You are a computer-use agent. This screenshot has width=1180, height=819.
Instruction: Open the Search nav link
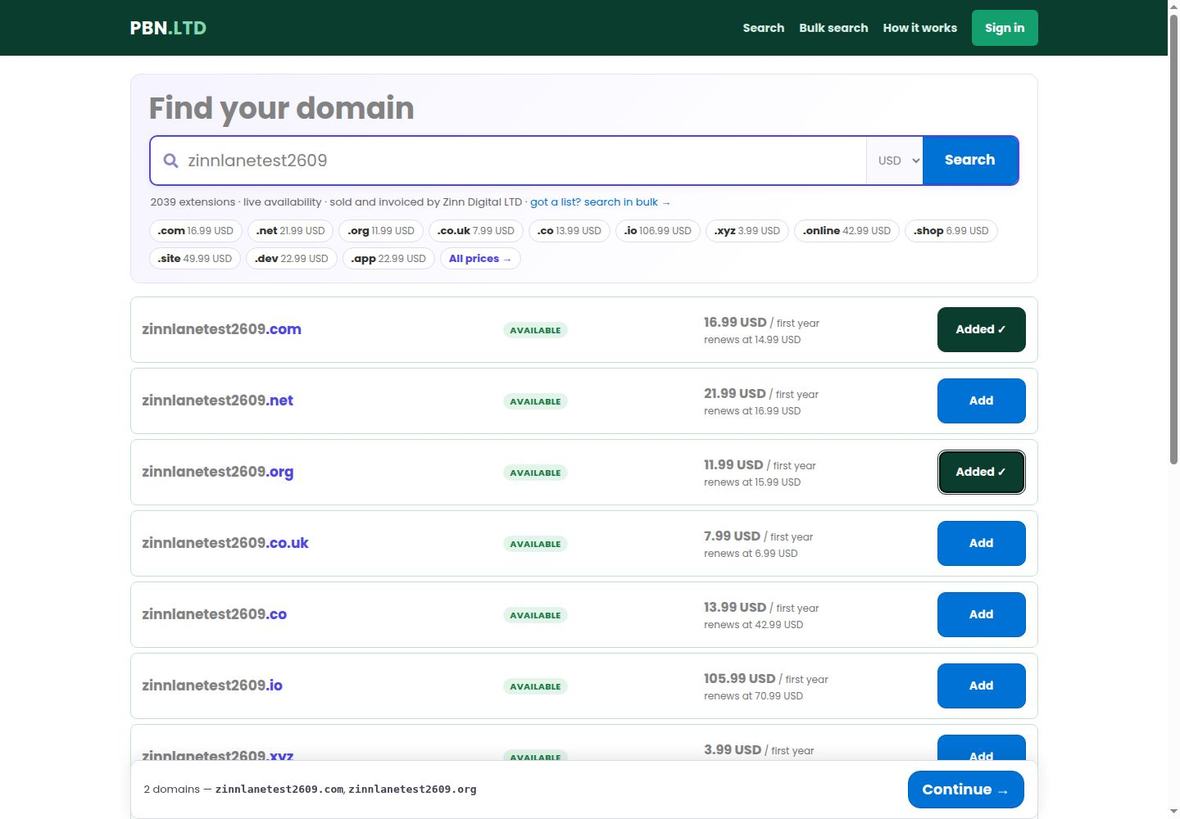pos(763,28)
